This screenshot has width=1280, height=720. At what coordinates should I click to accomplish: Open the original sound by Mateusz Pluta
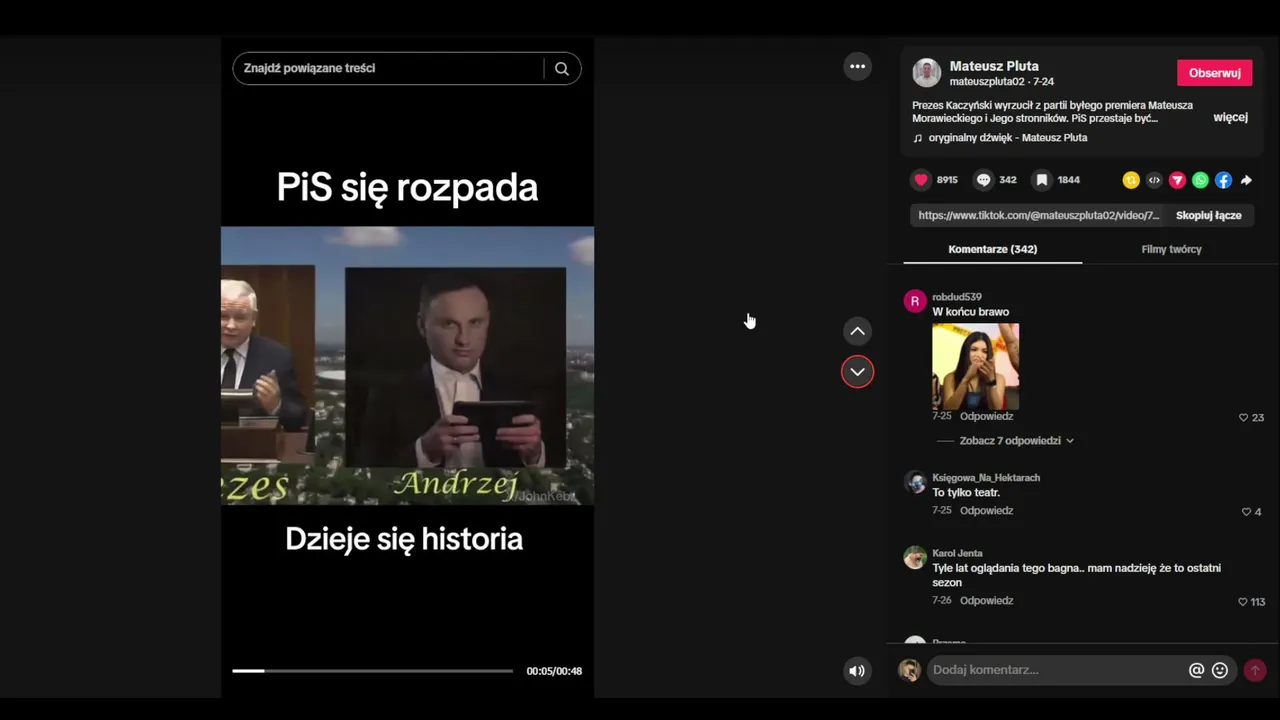point(1000,138)
